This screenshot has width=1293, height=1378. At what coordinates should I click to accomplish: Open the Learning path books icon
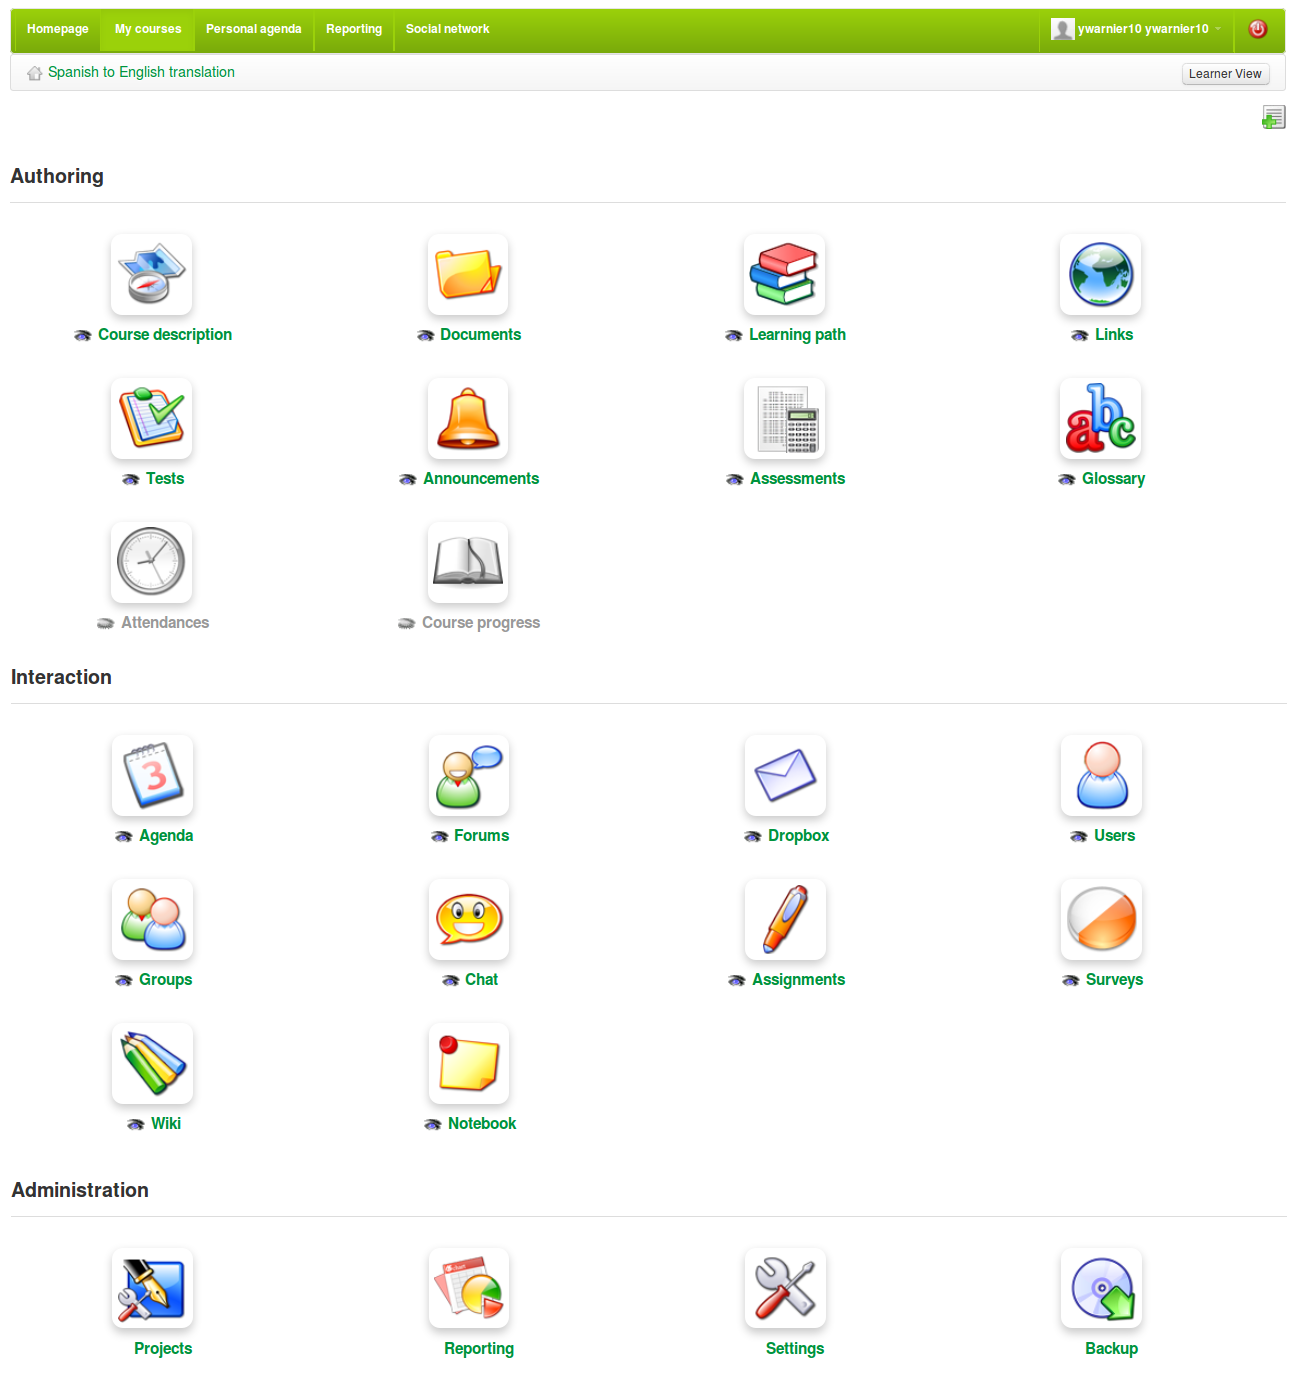[784, 275]
